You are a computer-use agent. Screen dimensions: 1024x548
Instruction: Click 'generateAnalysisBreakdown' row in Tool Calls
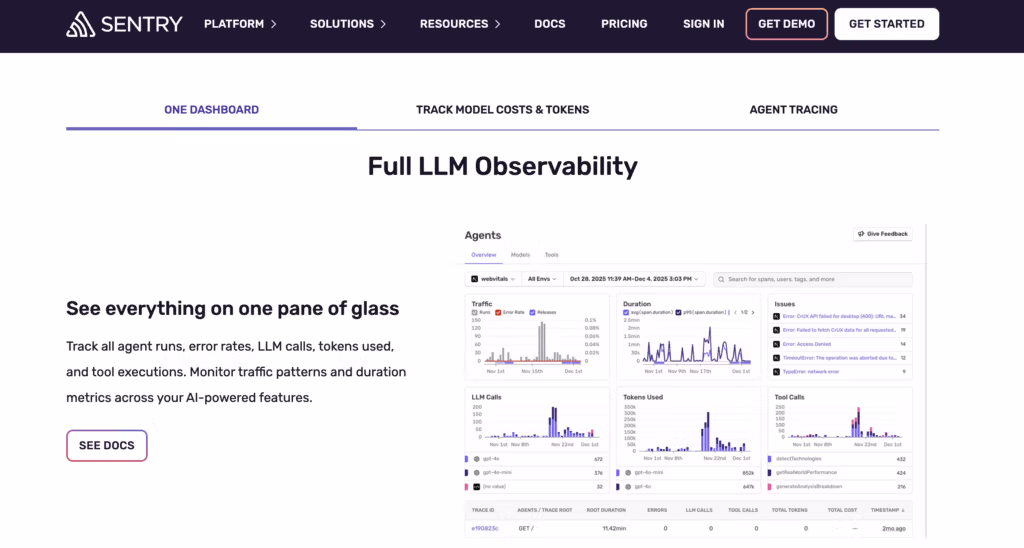tap(840, 487)
